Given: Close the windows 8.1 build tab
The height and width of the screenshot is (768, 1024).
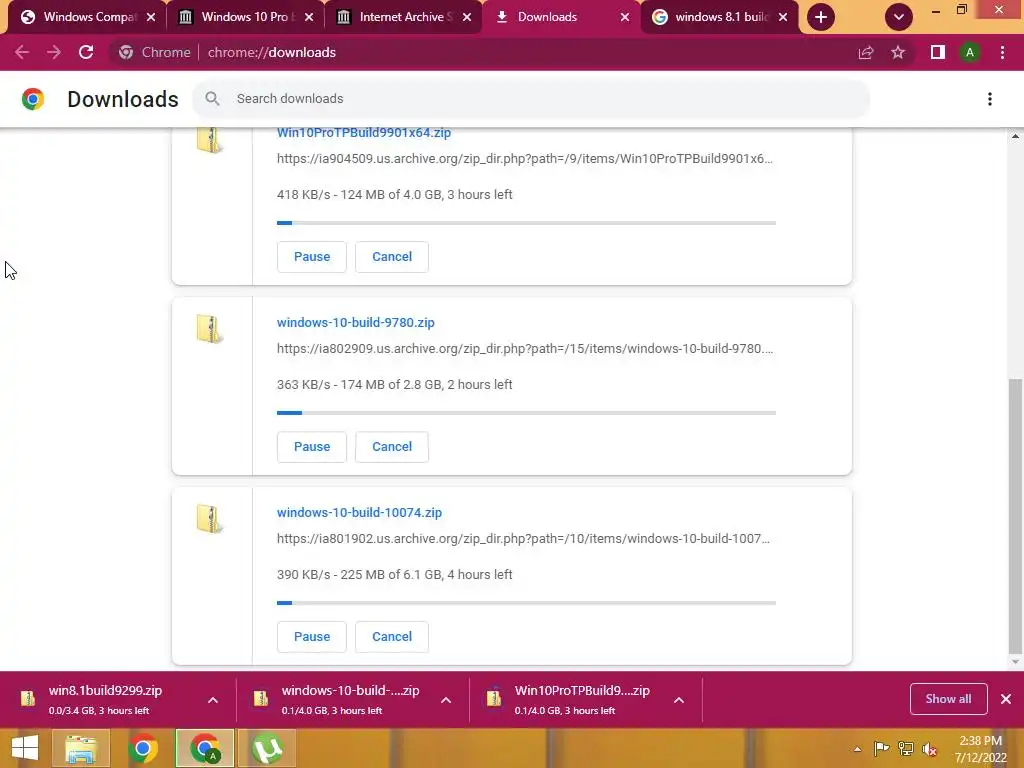Looking at the screenshot, I should tap(783, 17).
